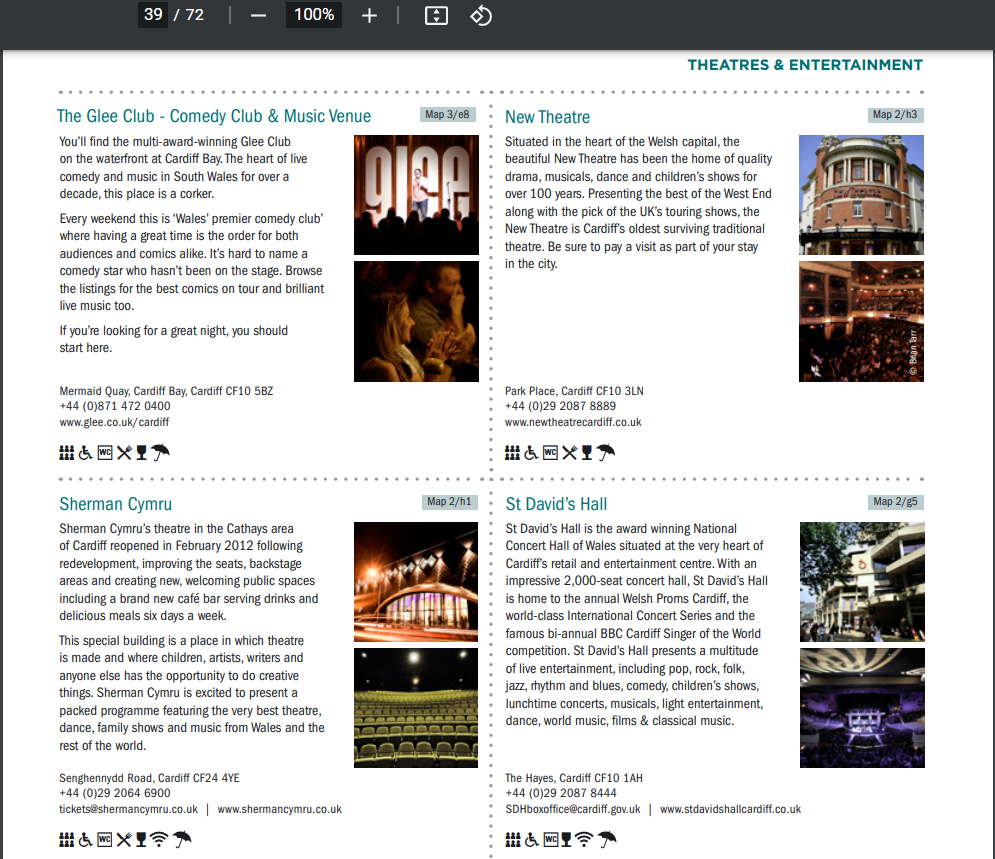Click St David's Hall umbrella icon

click(x=607, y=839)
